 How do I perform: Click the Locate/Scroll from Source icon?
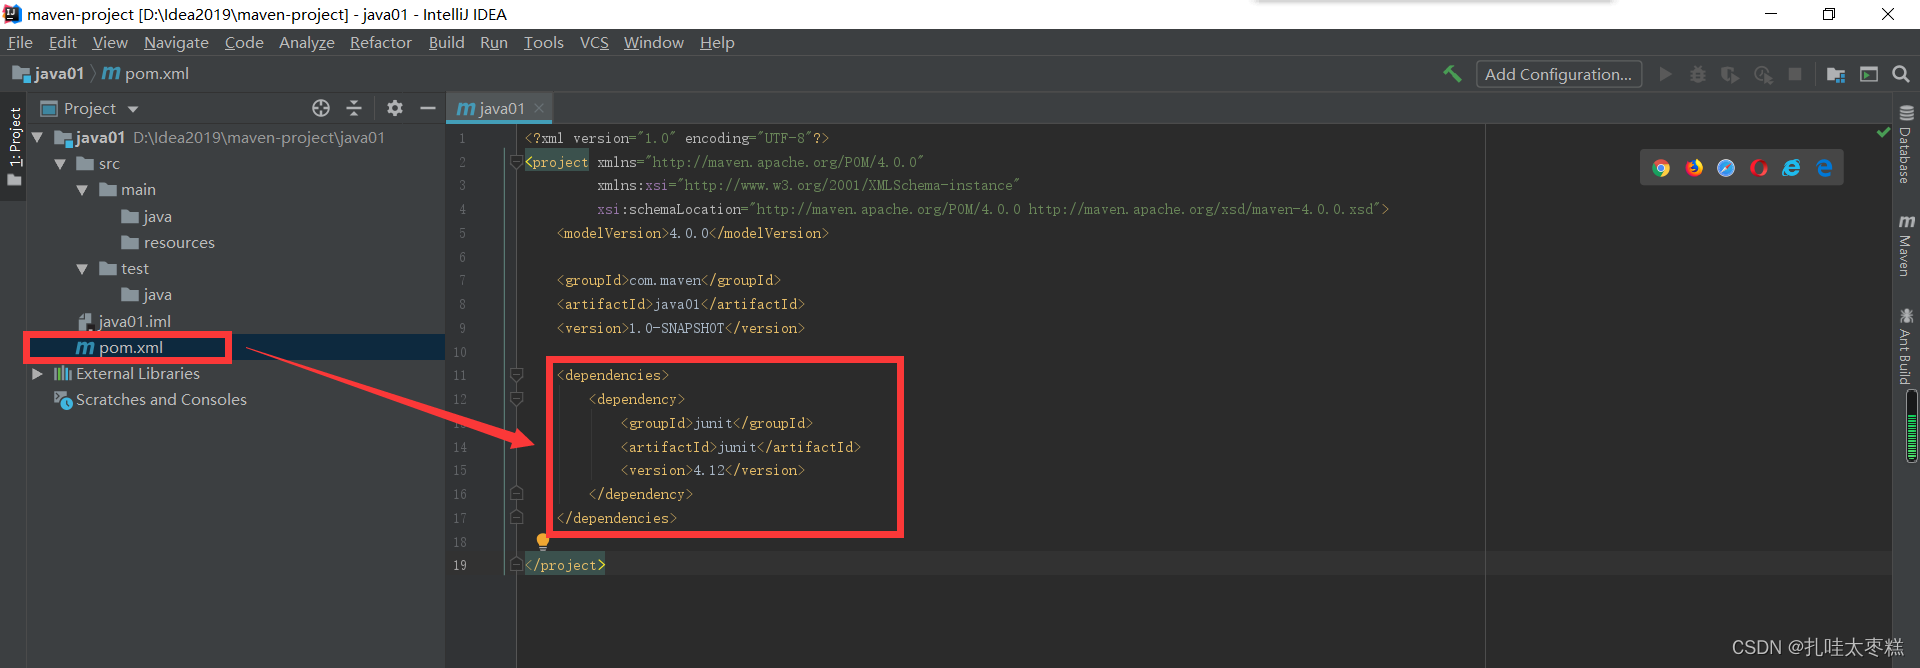tap(321, 108)
